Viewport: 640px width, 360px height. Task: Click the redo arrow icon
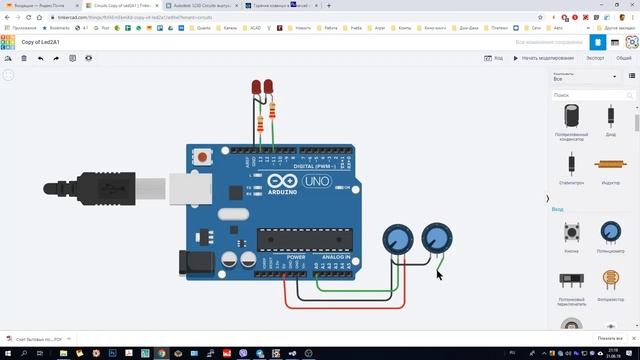[56, 58]
